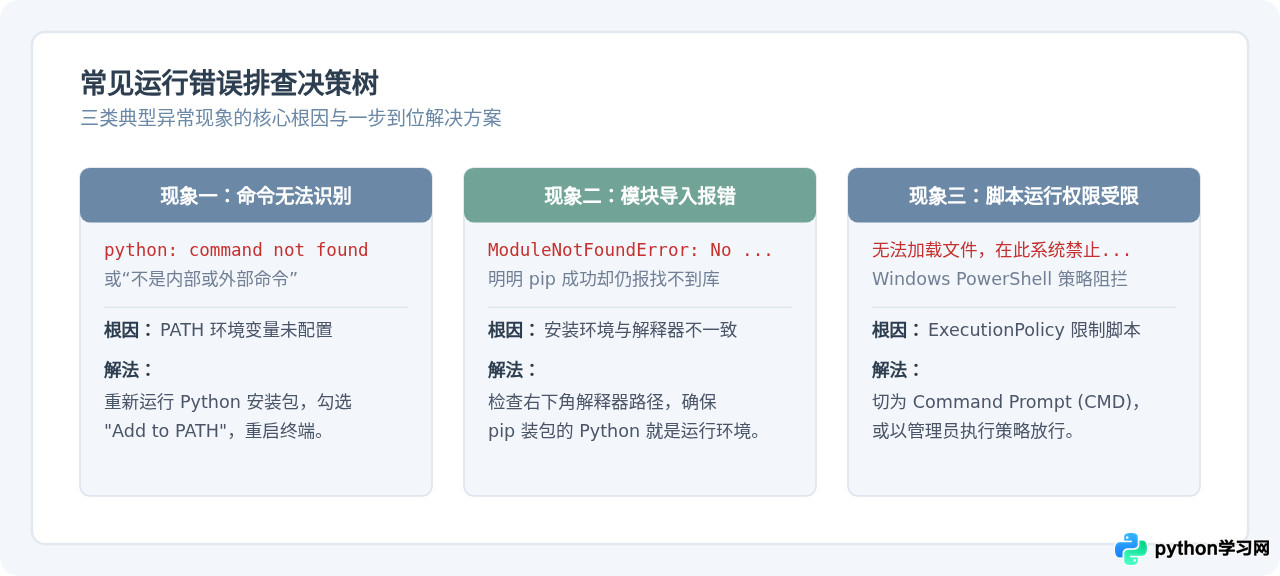Click red text 无法加载文件，在此系统禁止...
This screenshot has height=576, width=1280.
coord(1002,250)
